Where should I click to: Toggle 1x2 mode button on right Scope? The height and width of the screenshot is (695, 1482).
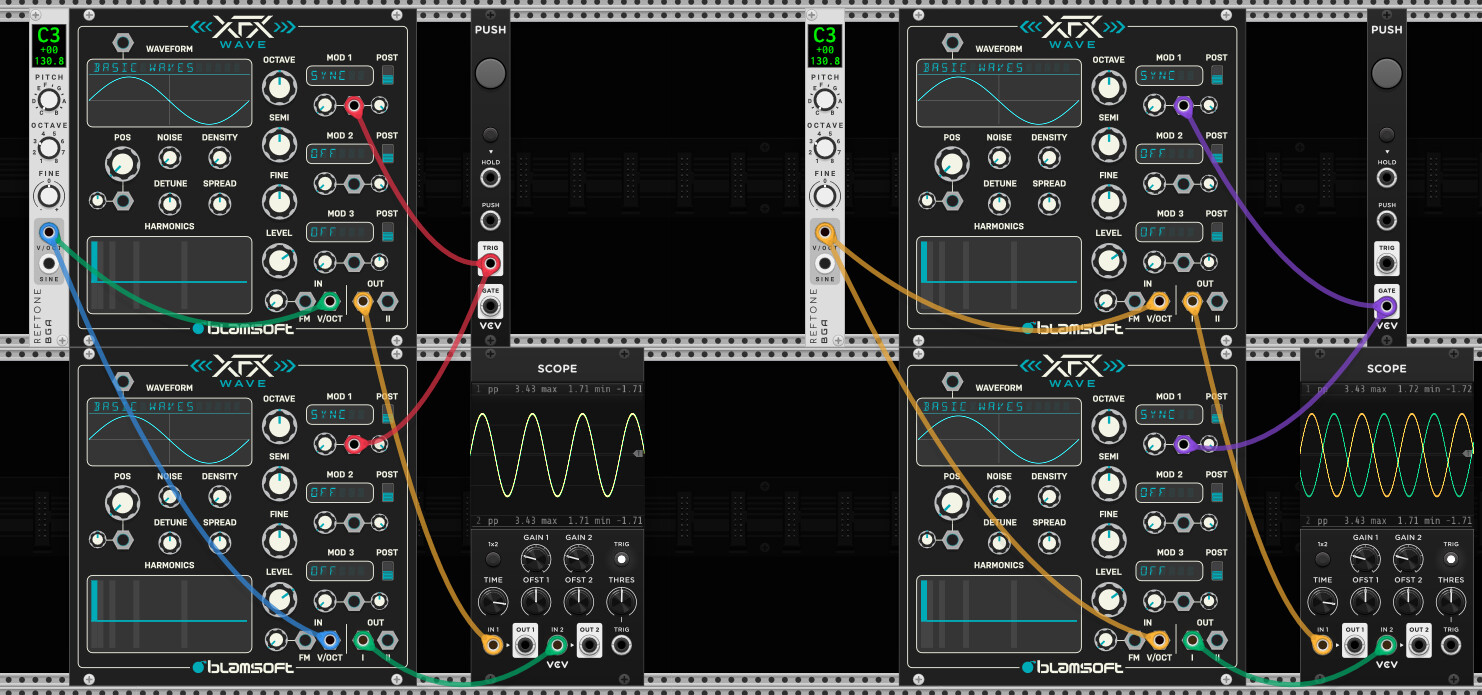1323,560
